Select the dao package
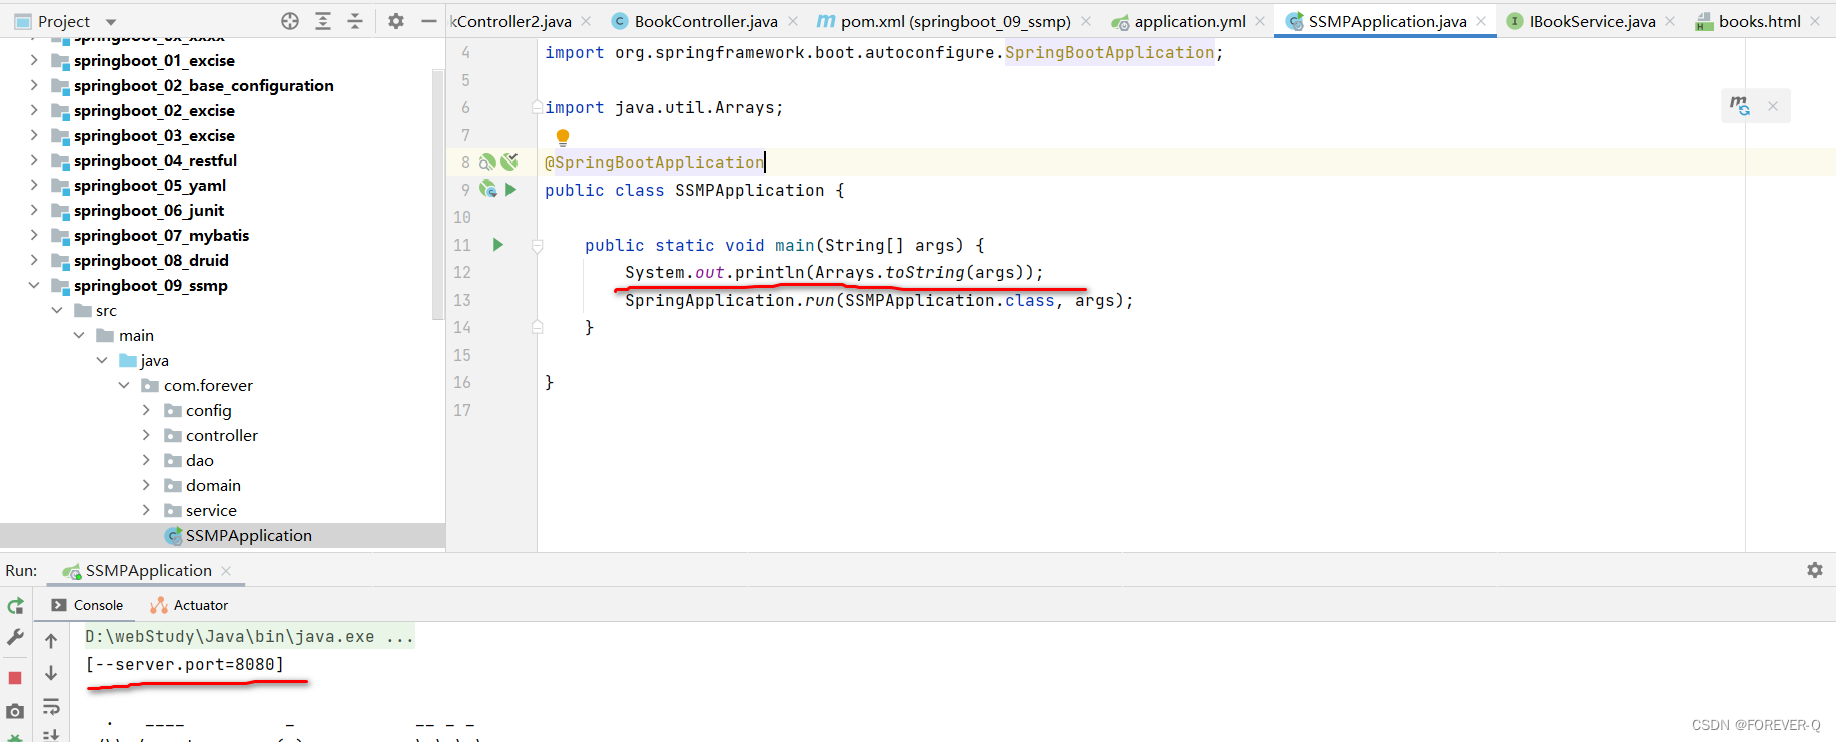Image resolution: width=1836 pixels, height=742 pixels. 200,460
